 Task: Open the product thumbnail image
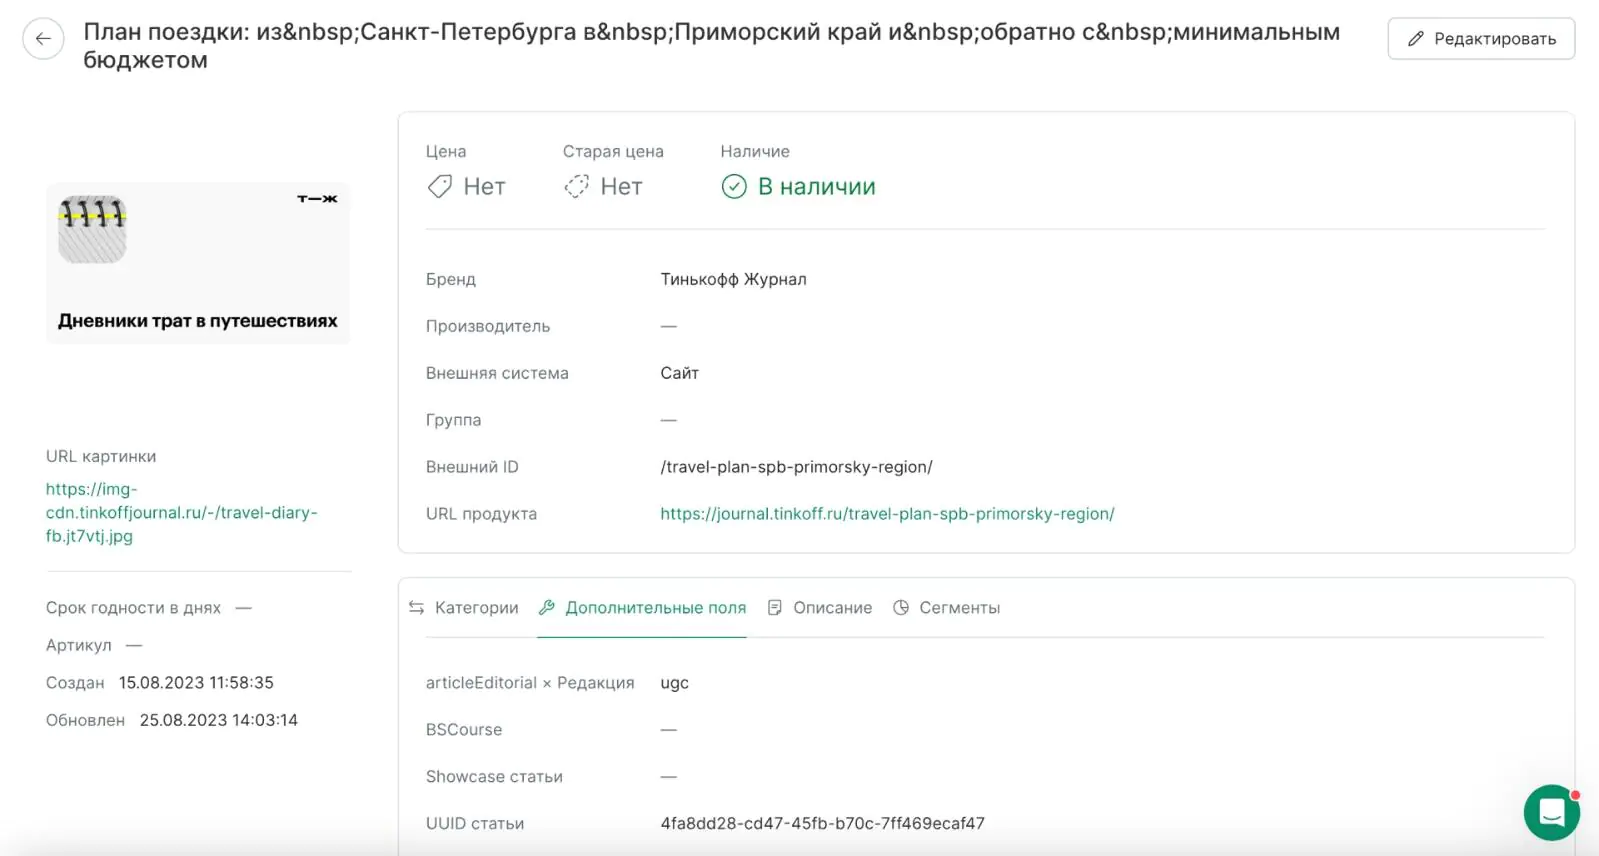[x=198, y=264]
